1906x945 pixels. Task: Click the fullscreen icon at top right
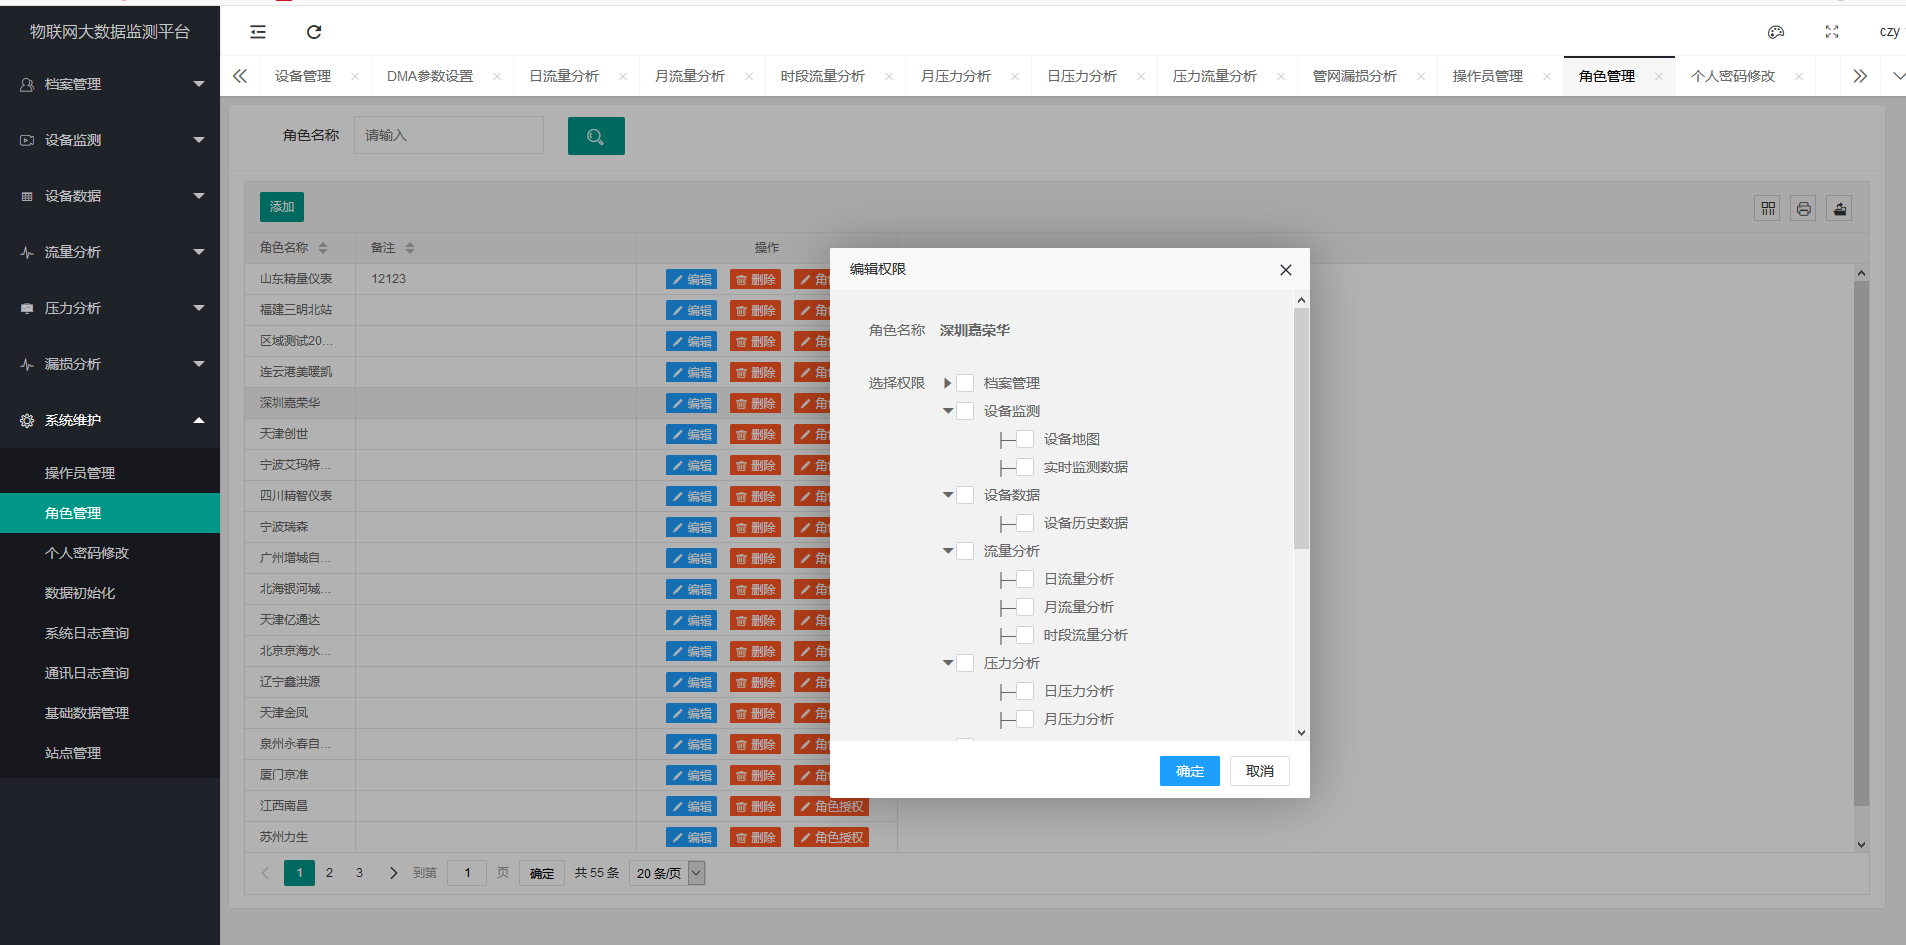(1832, 32)
